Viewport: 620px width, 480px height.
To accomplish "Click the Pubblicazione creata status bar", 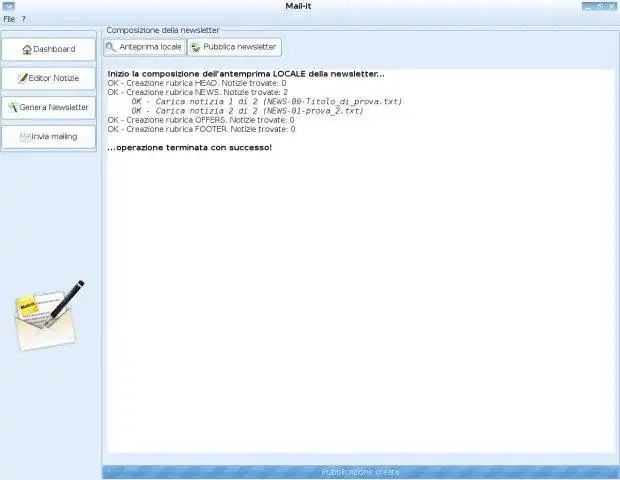I will (361, 472).
